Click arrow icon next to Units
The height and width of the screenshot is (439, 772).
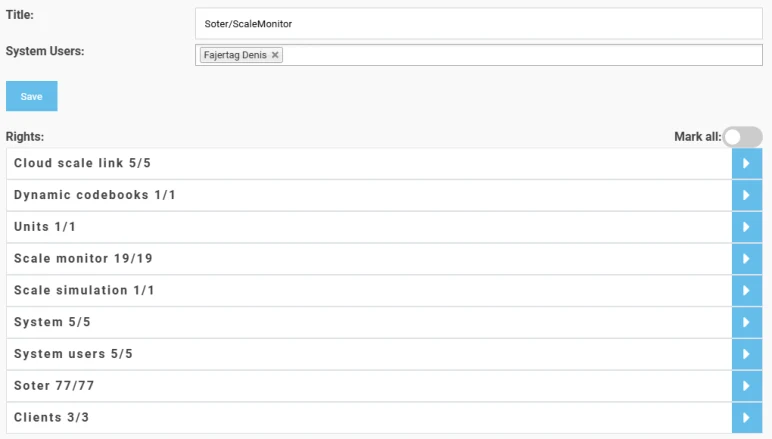[747, 227]
